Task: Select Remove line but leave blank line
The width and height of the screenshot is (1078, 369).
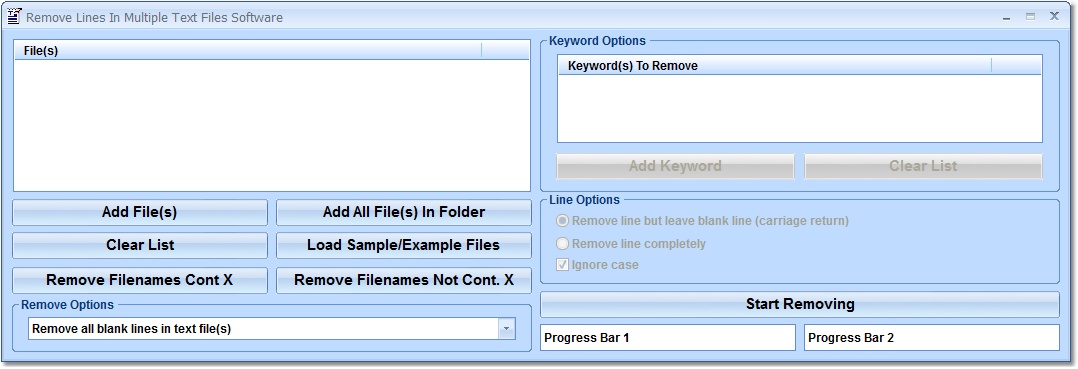Action: [703, 221]
